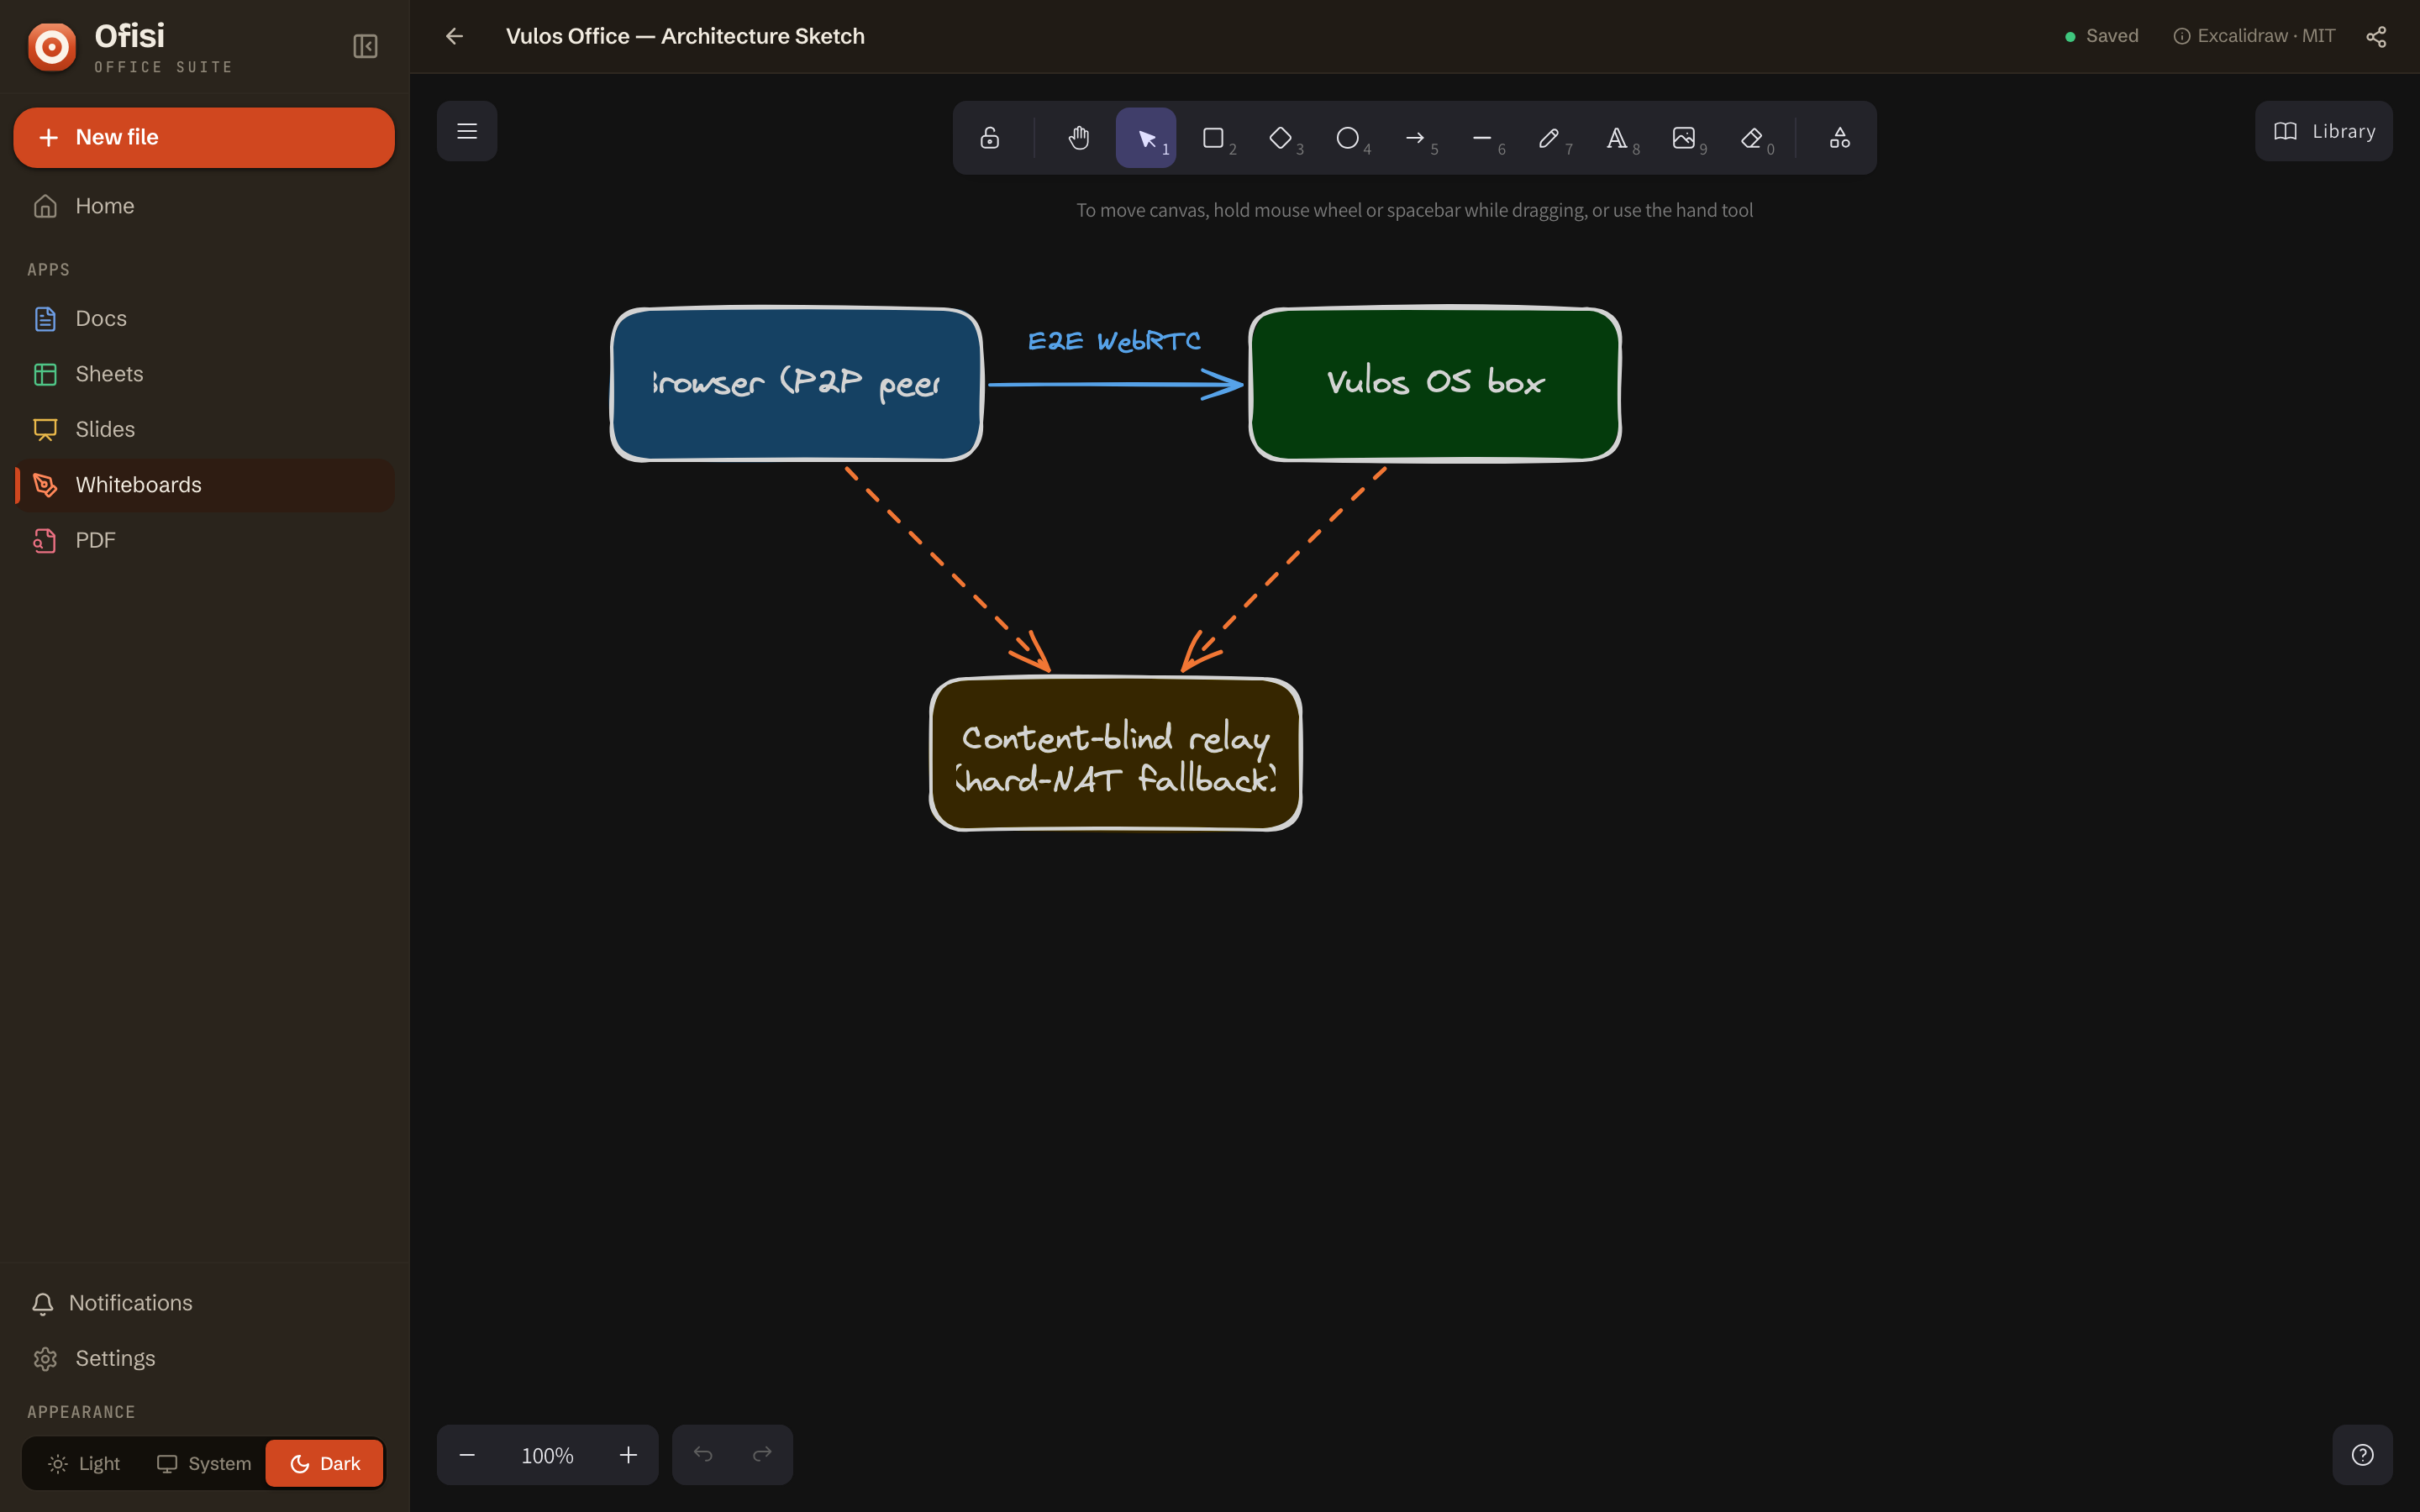2420x1512 pixels.
Task: Click the Ofisi logo
Action: [x=52, y=46]
